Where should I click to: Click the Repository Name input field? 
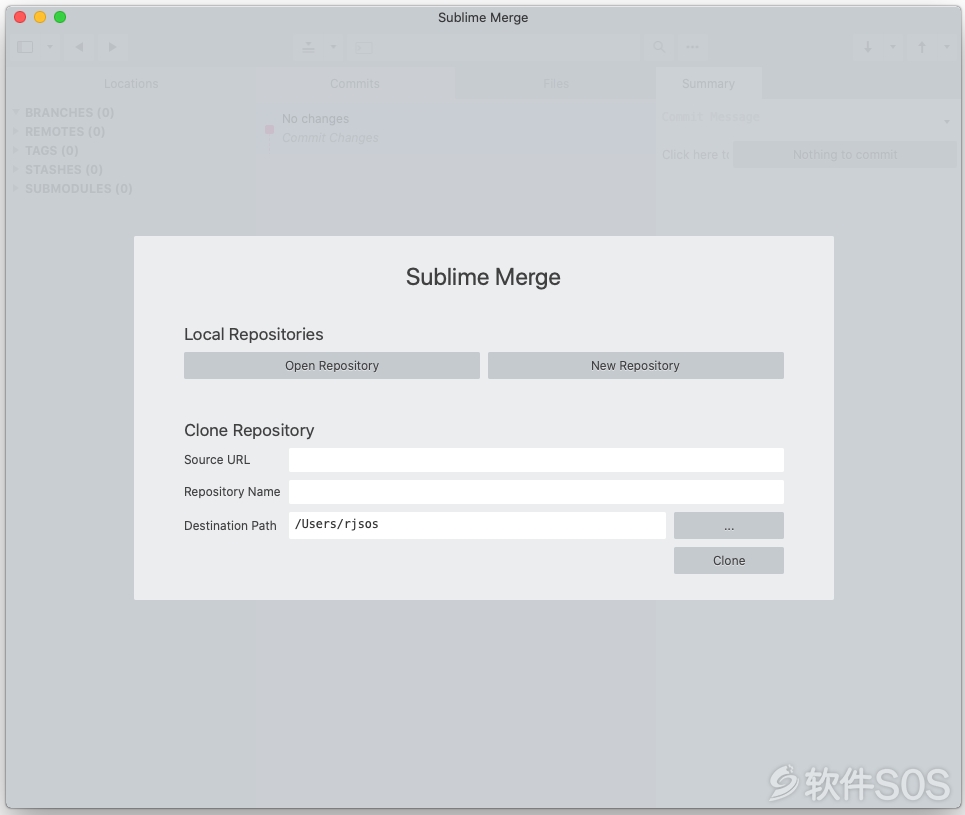click(536, 492)
